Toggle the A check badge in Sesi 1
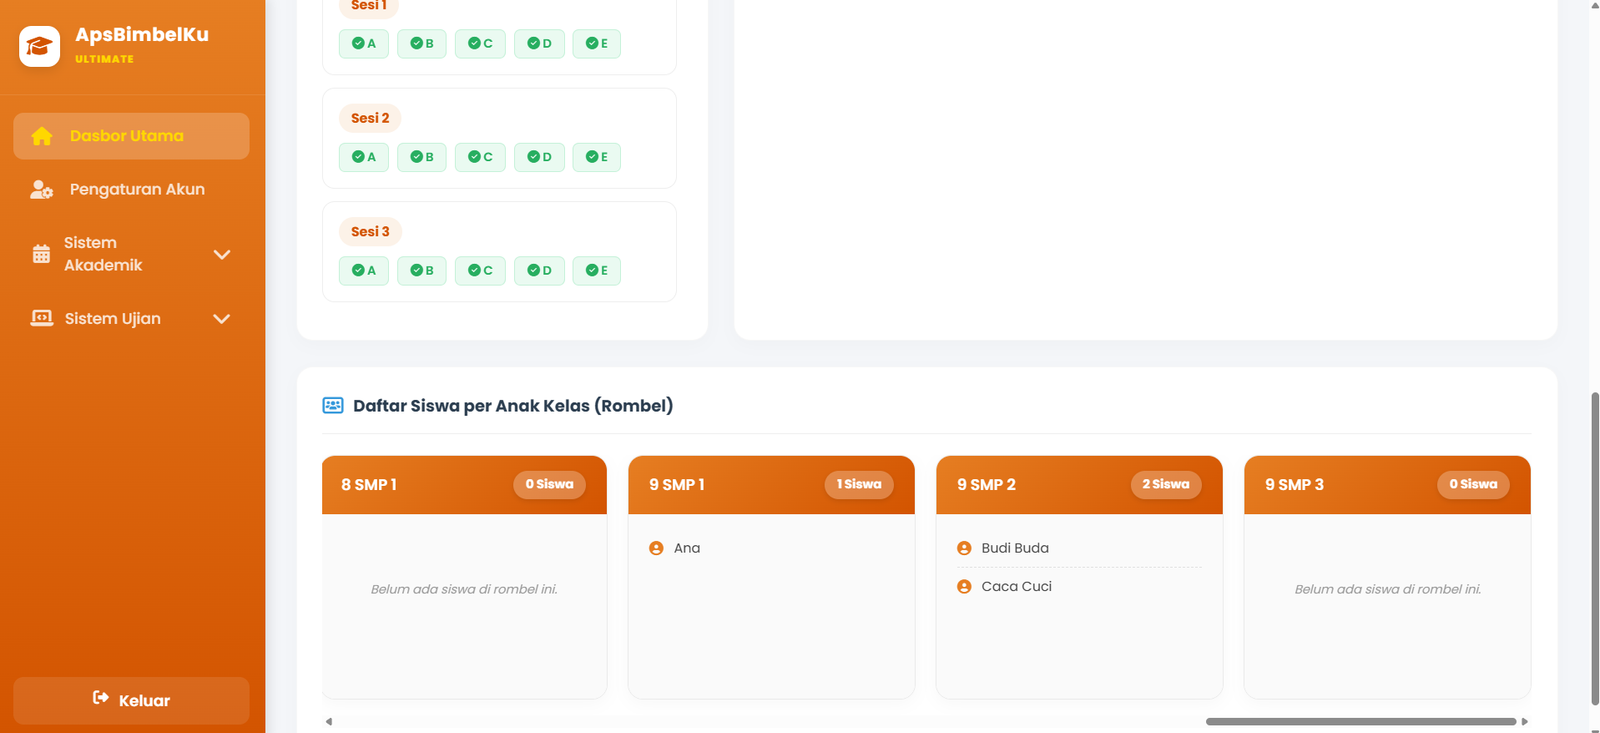This screenshot has height=733, width=1600. 364,43
